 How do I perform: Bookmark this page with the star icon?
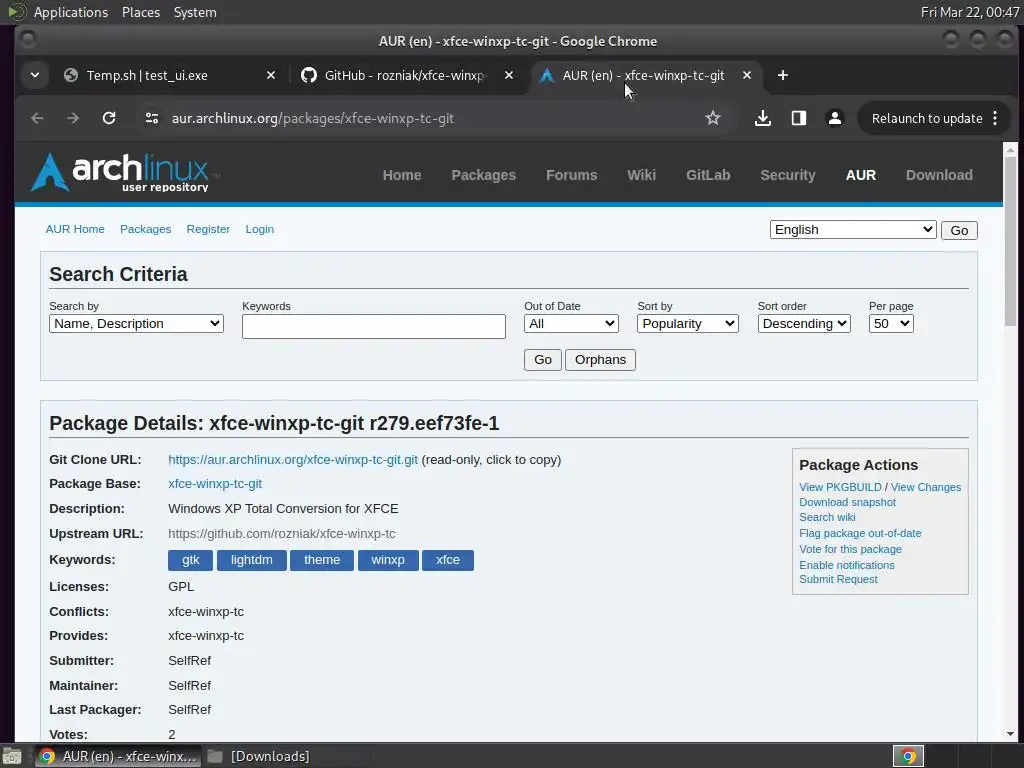pos(712,118)
